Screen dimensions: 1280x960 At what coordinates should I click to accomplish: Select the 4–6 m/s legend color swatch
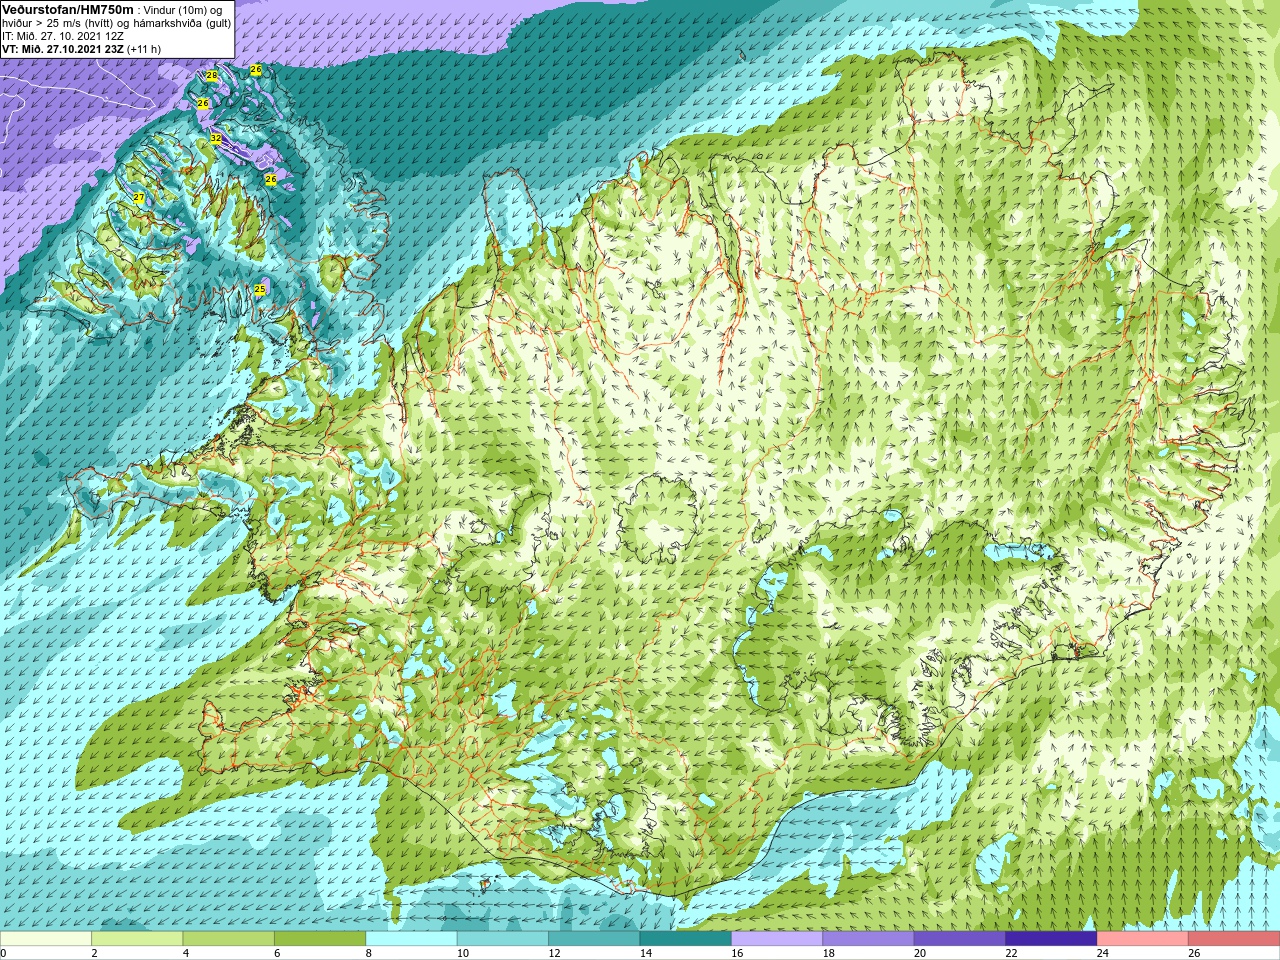(228, 939)
